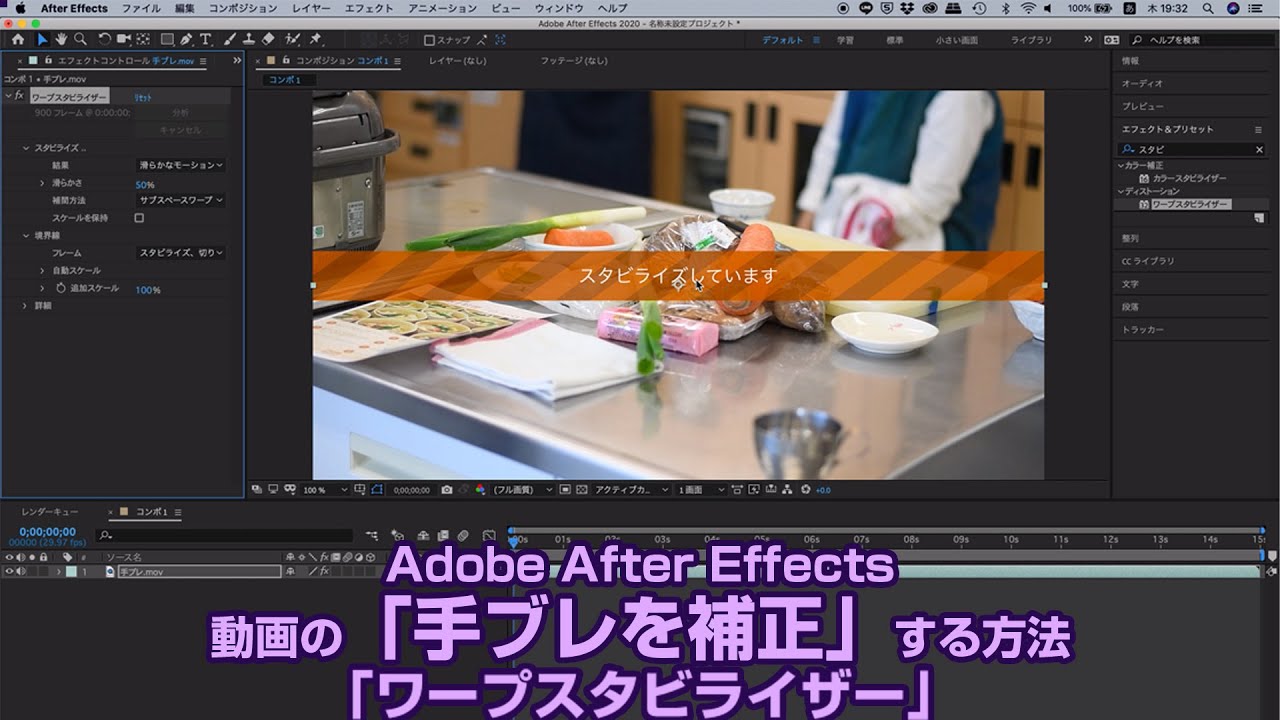Click the reset exposure icon in viewer
Image resolution: width=1280 pixels, height=720 pixels.
click(x=805, y=490)
